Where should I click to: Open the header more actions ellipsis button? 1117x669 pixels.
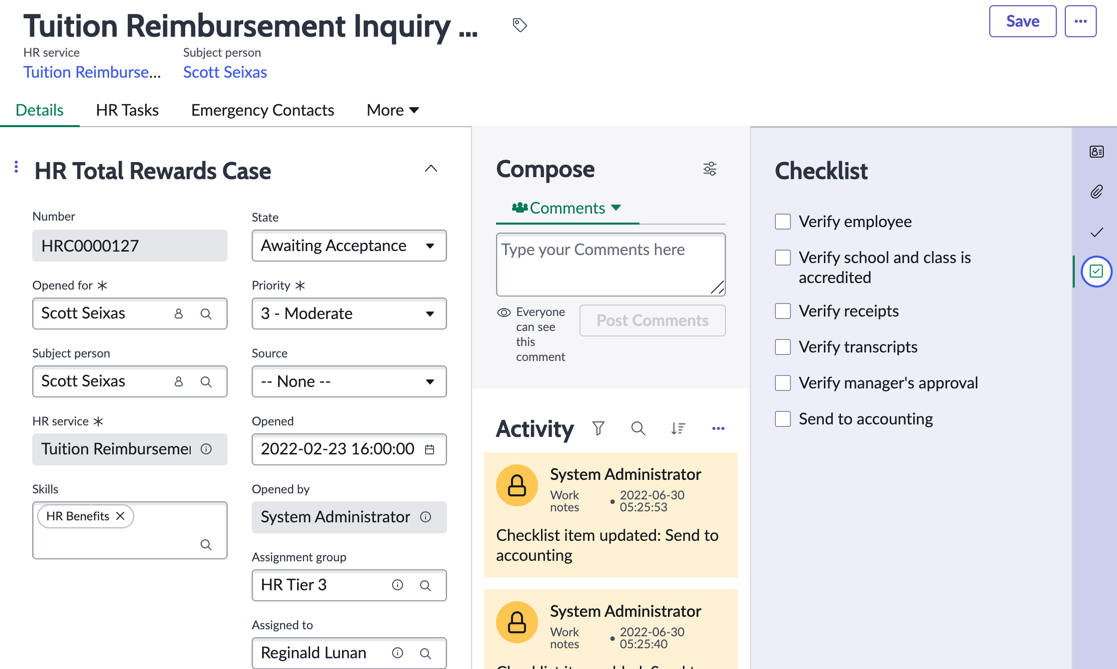(1081, 21)
